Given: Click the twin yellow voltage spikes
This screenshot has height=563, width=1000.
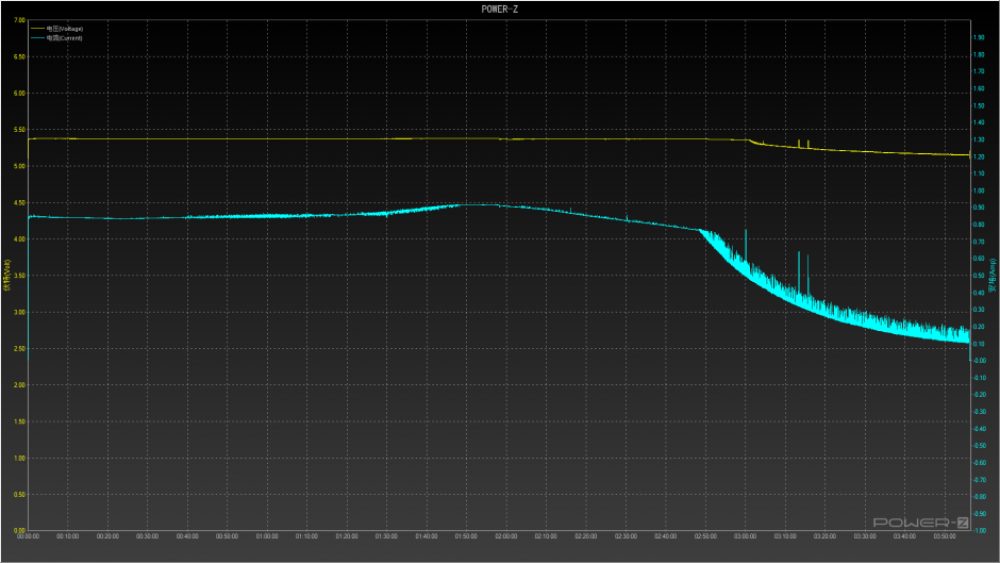Looking at the screenshot, I should coord(804,142).
